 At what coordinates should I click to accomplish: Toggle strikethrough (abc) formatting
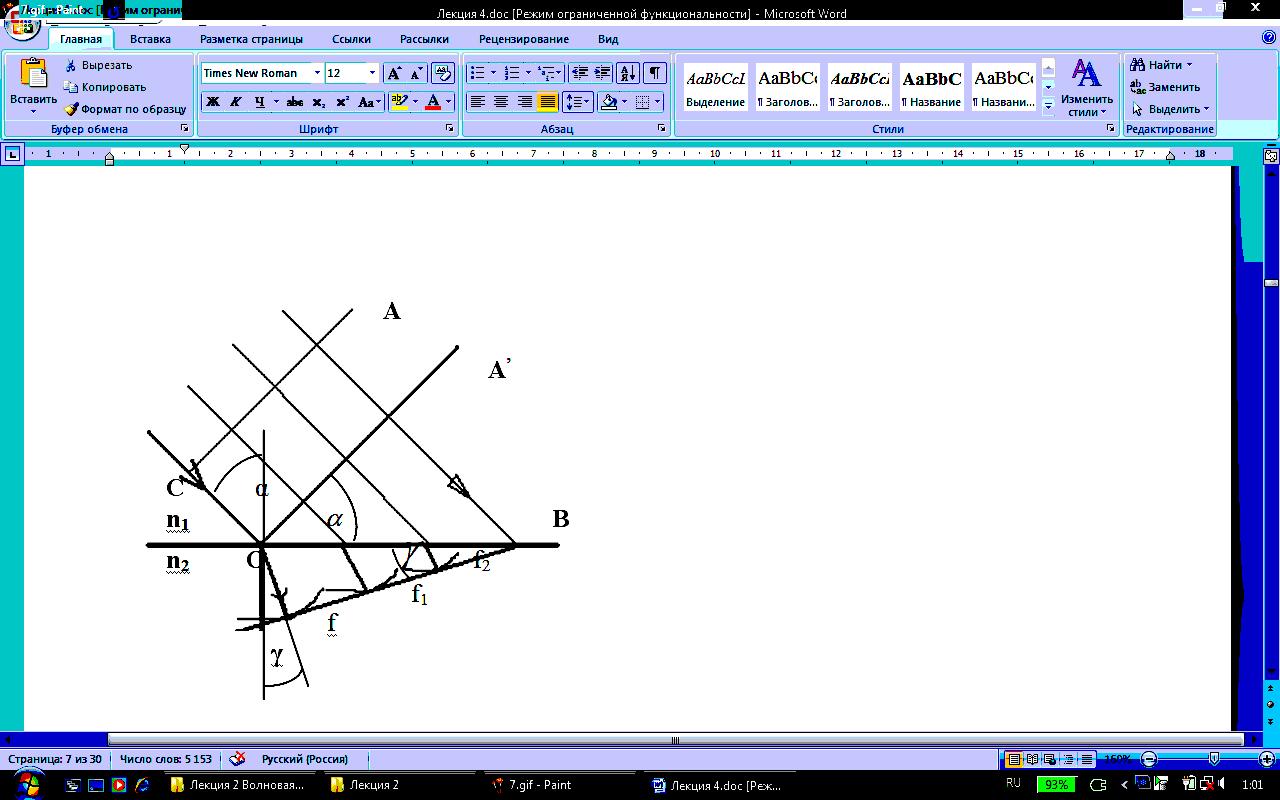295,102
